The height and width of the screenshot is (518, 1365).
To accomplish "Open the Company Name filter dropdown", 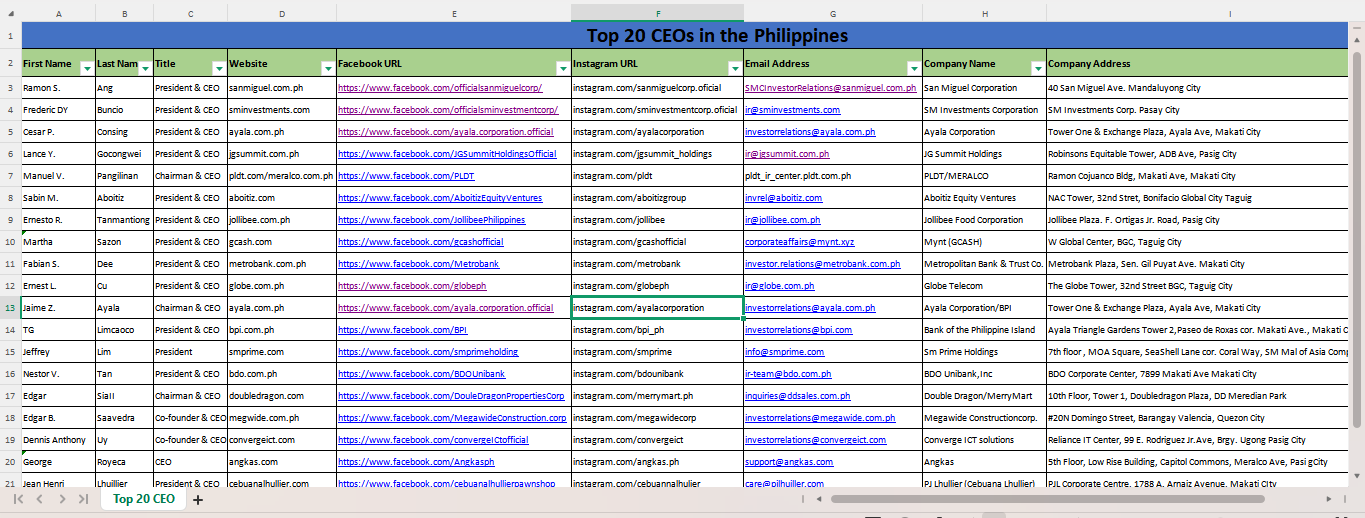I will [1037, 68].
